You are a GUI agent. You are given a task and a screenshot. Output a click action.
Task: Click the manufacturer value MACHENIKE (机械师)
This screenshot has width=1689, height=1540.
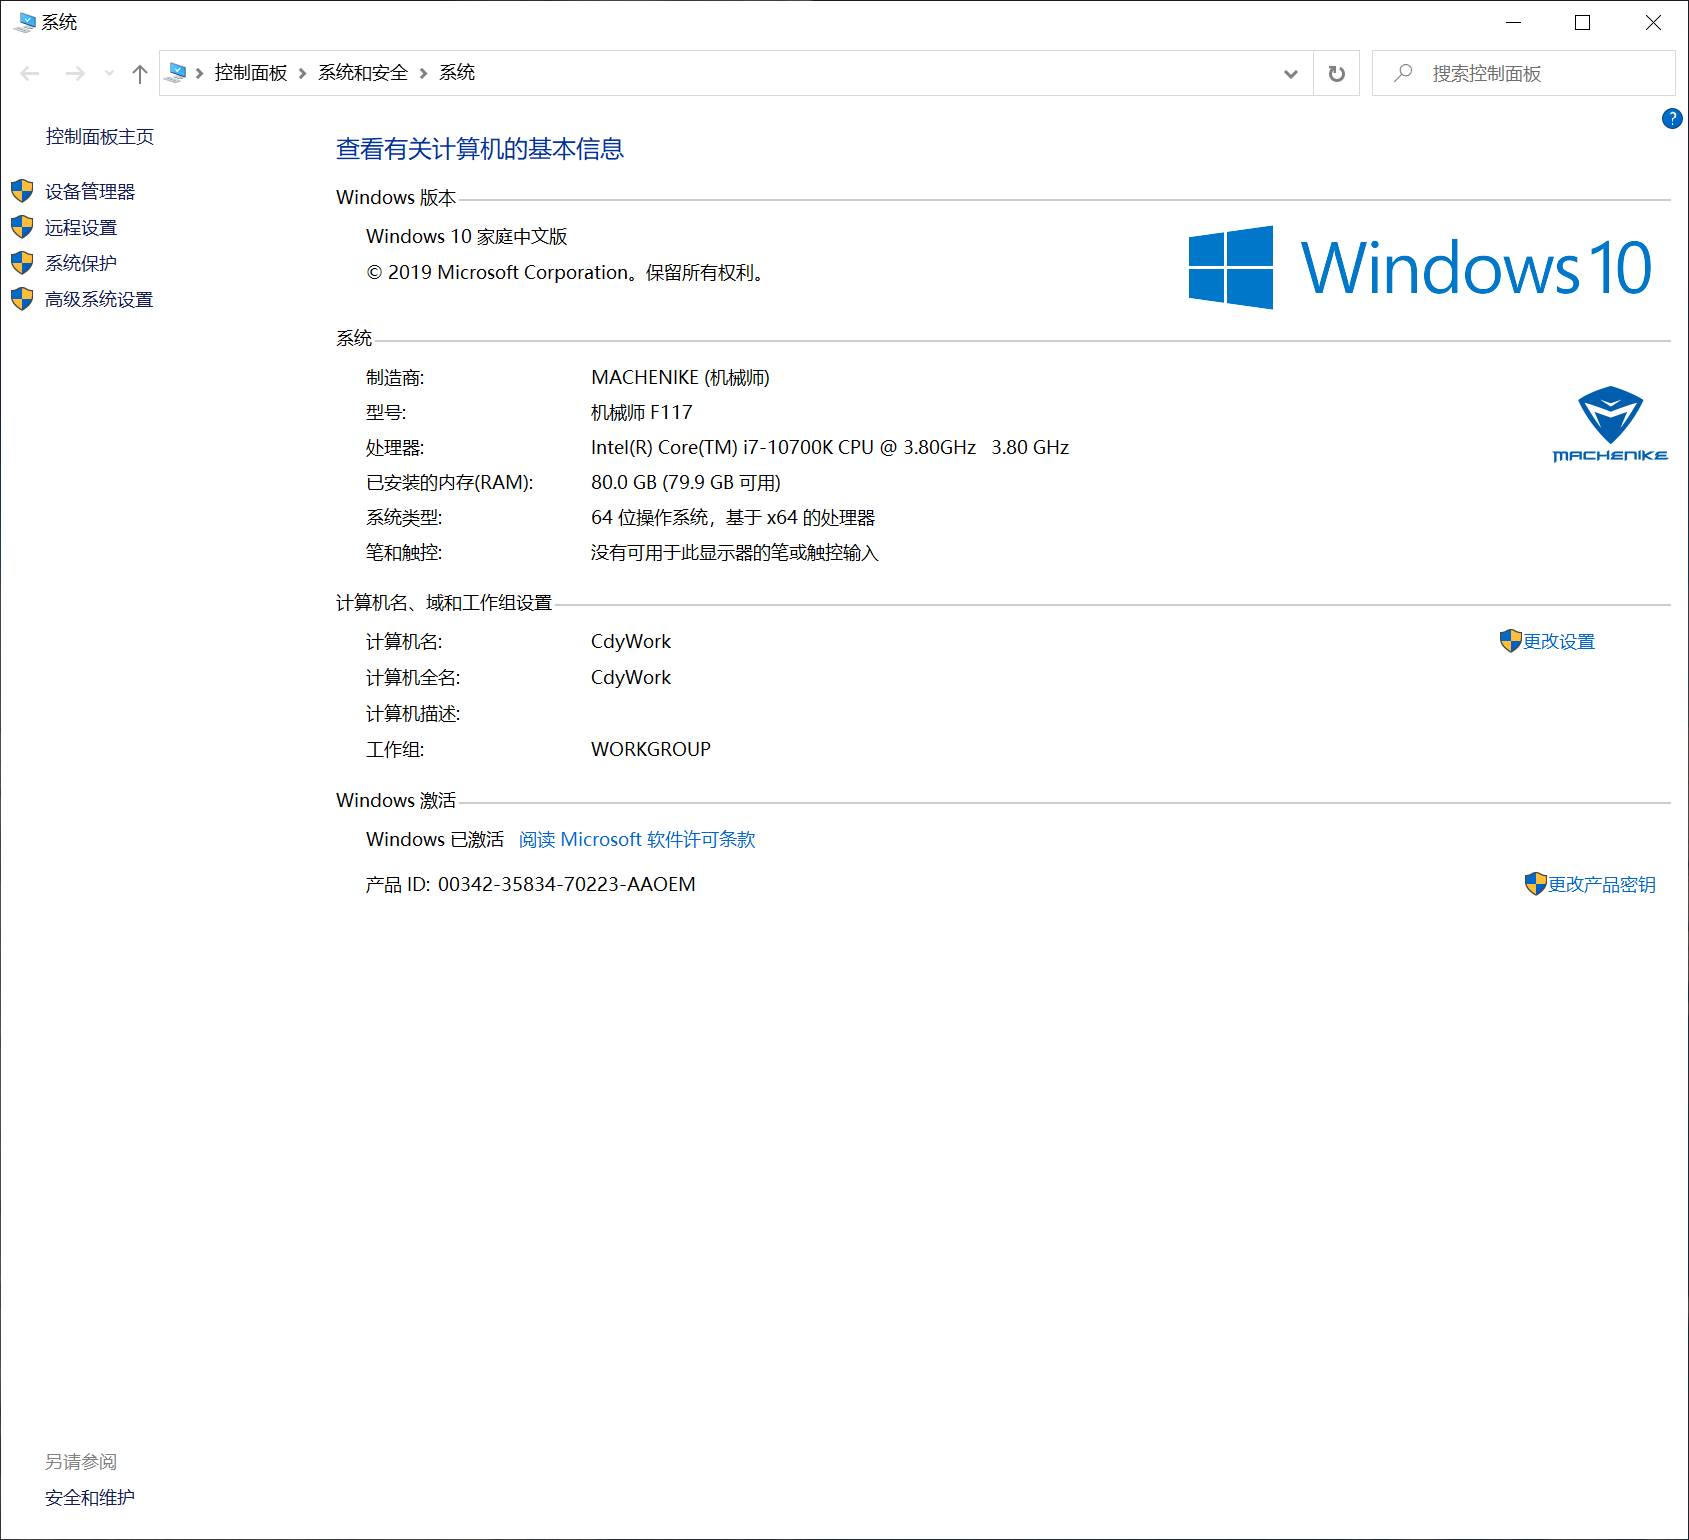click(680, 378)
